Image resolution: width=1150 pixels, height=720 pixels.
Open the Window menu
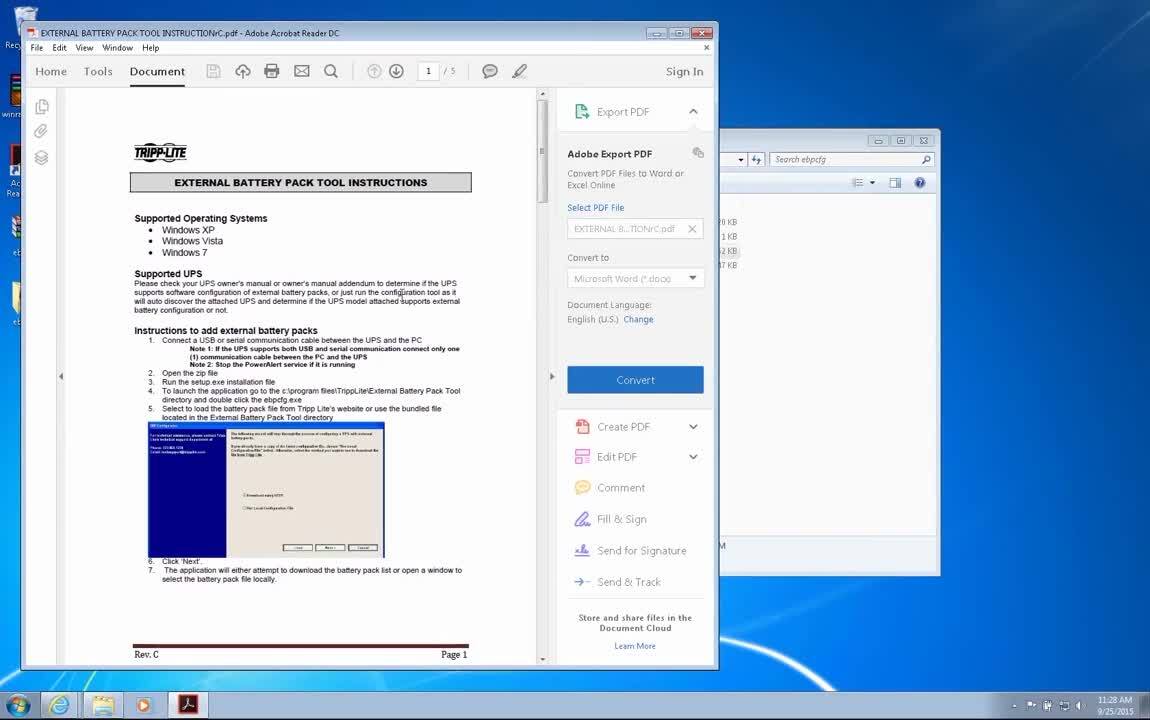(x=117, y=48)
